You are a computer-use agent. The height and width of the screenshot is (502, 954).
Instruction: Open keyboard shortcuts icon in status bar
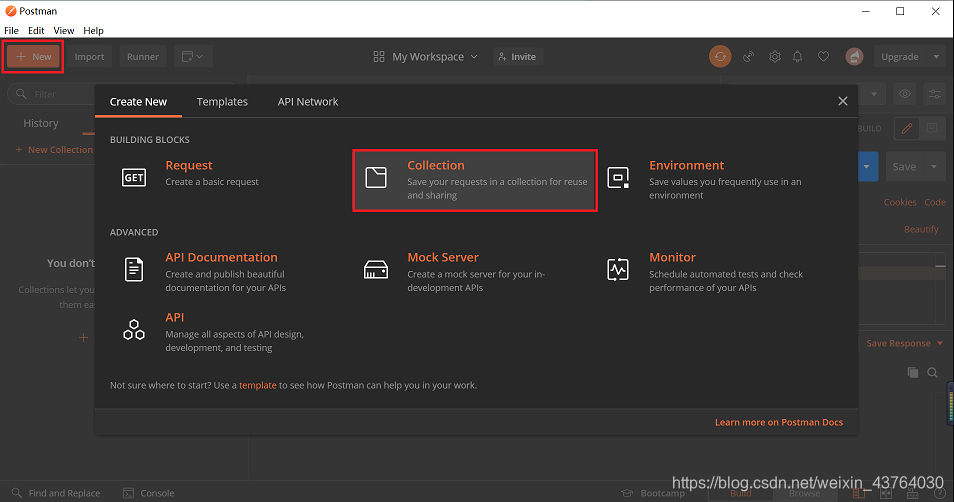coord(911,493)
